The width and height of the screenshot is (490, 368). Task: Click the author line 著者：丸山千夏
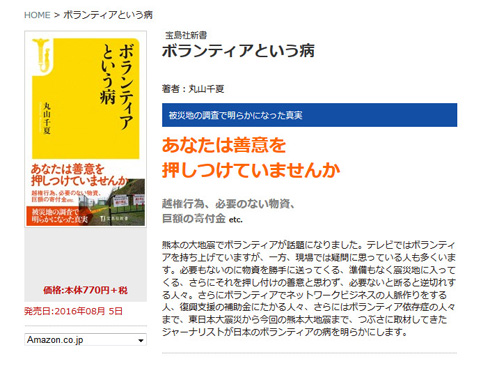tap(193, 89)
